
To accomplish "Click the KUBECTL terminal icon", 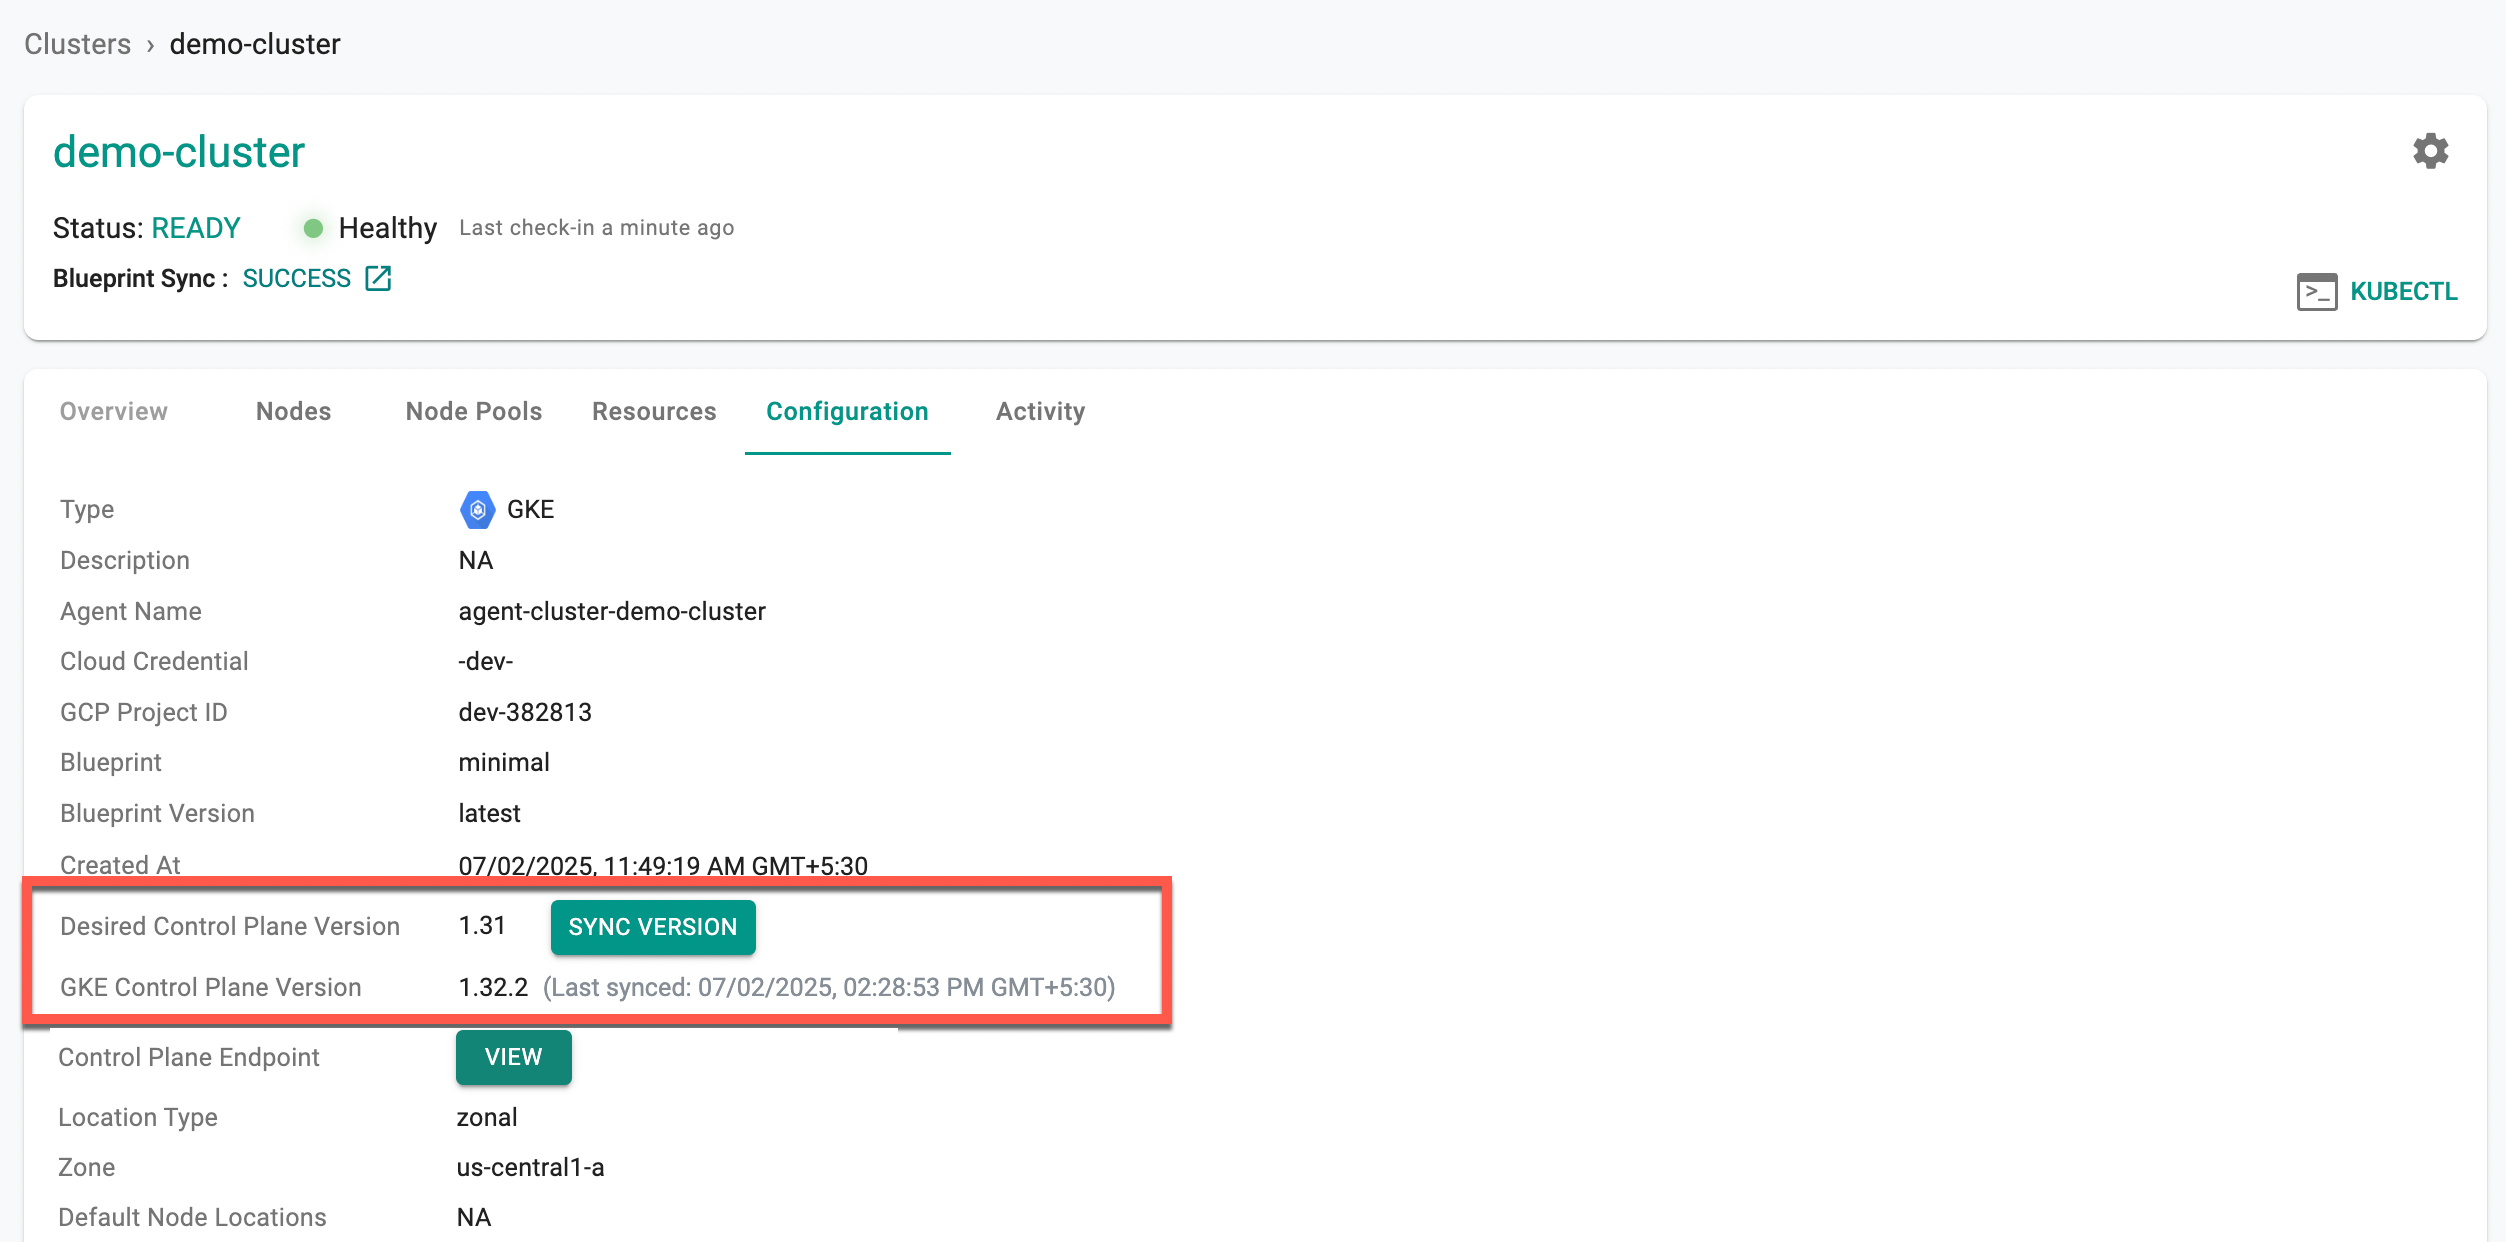I will tap(2316, 292).
